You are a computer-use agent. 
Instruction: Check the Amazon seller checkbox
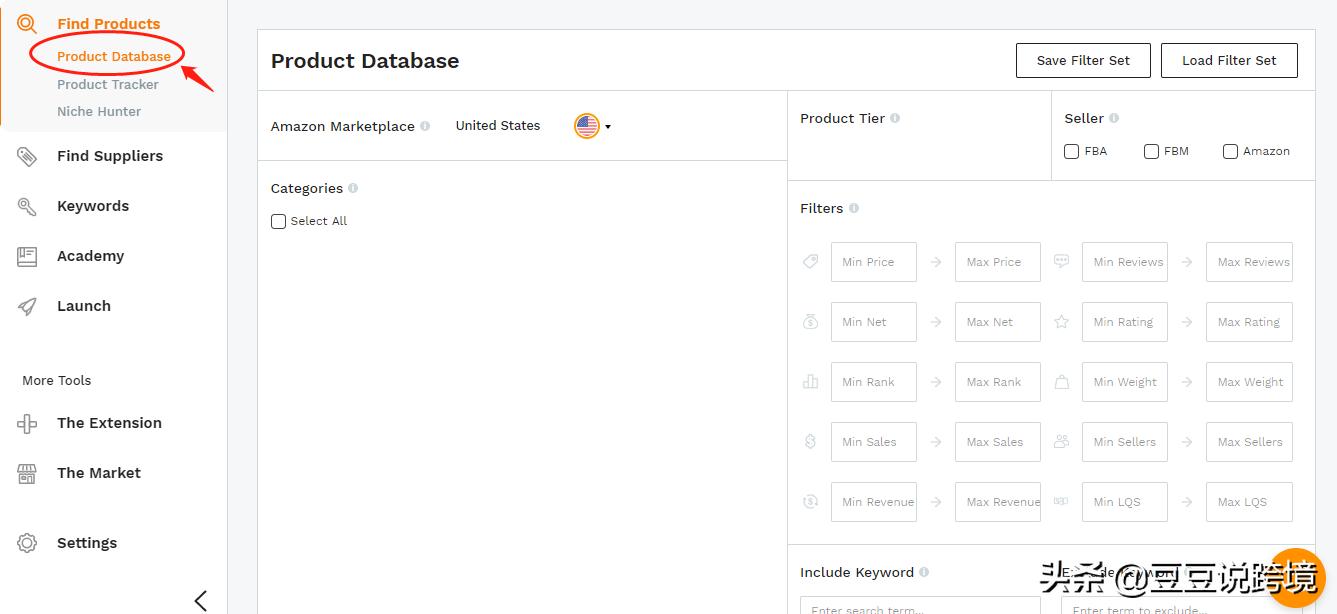(1230, 152)
